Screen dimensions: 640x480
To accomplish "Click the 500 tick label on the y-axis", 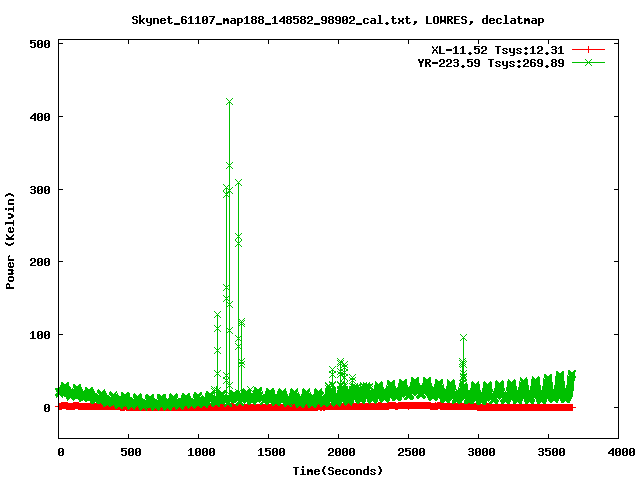I will [x=41, y=44].
